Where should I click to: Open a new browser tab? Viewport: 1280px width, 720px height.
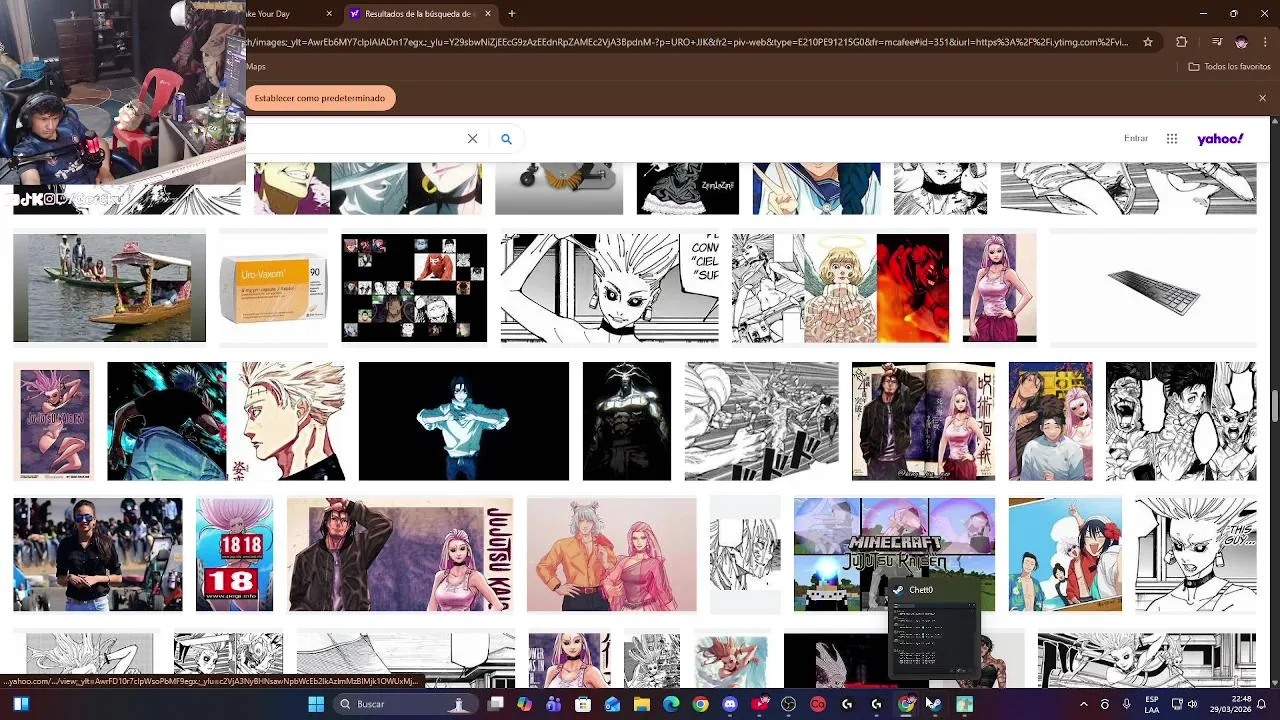point(512,14)
